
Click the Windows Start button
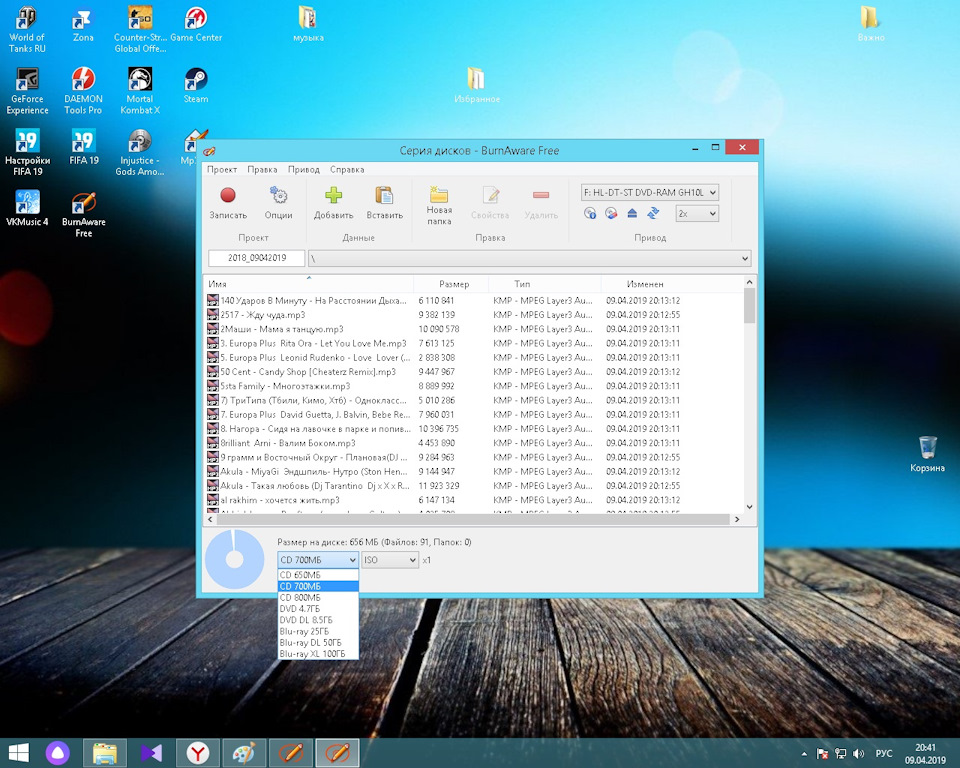click(18, 753)
